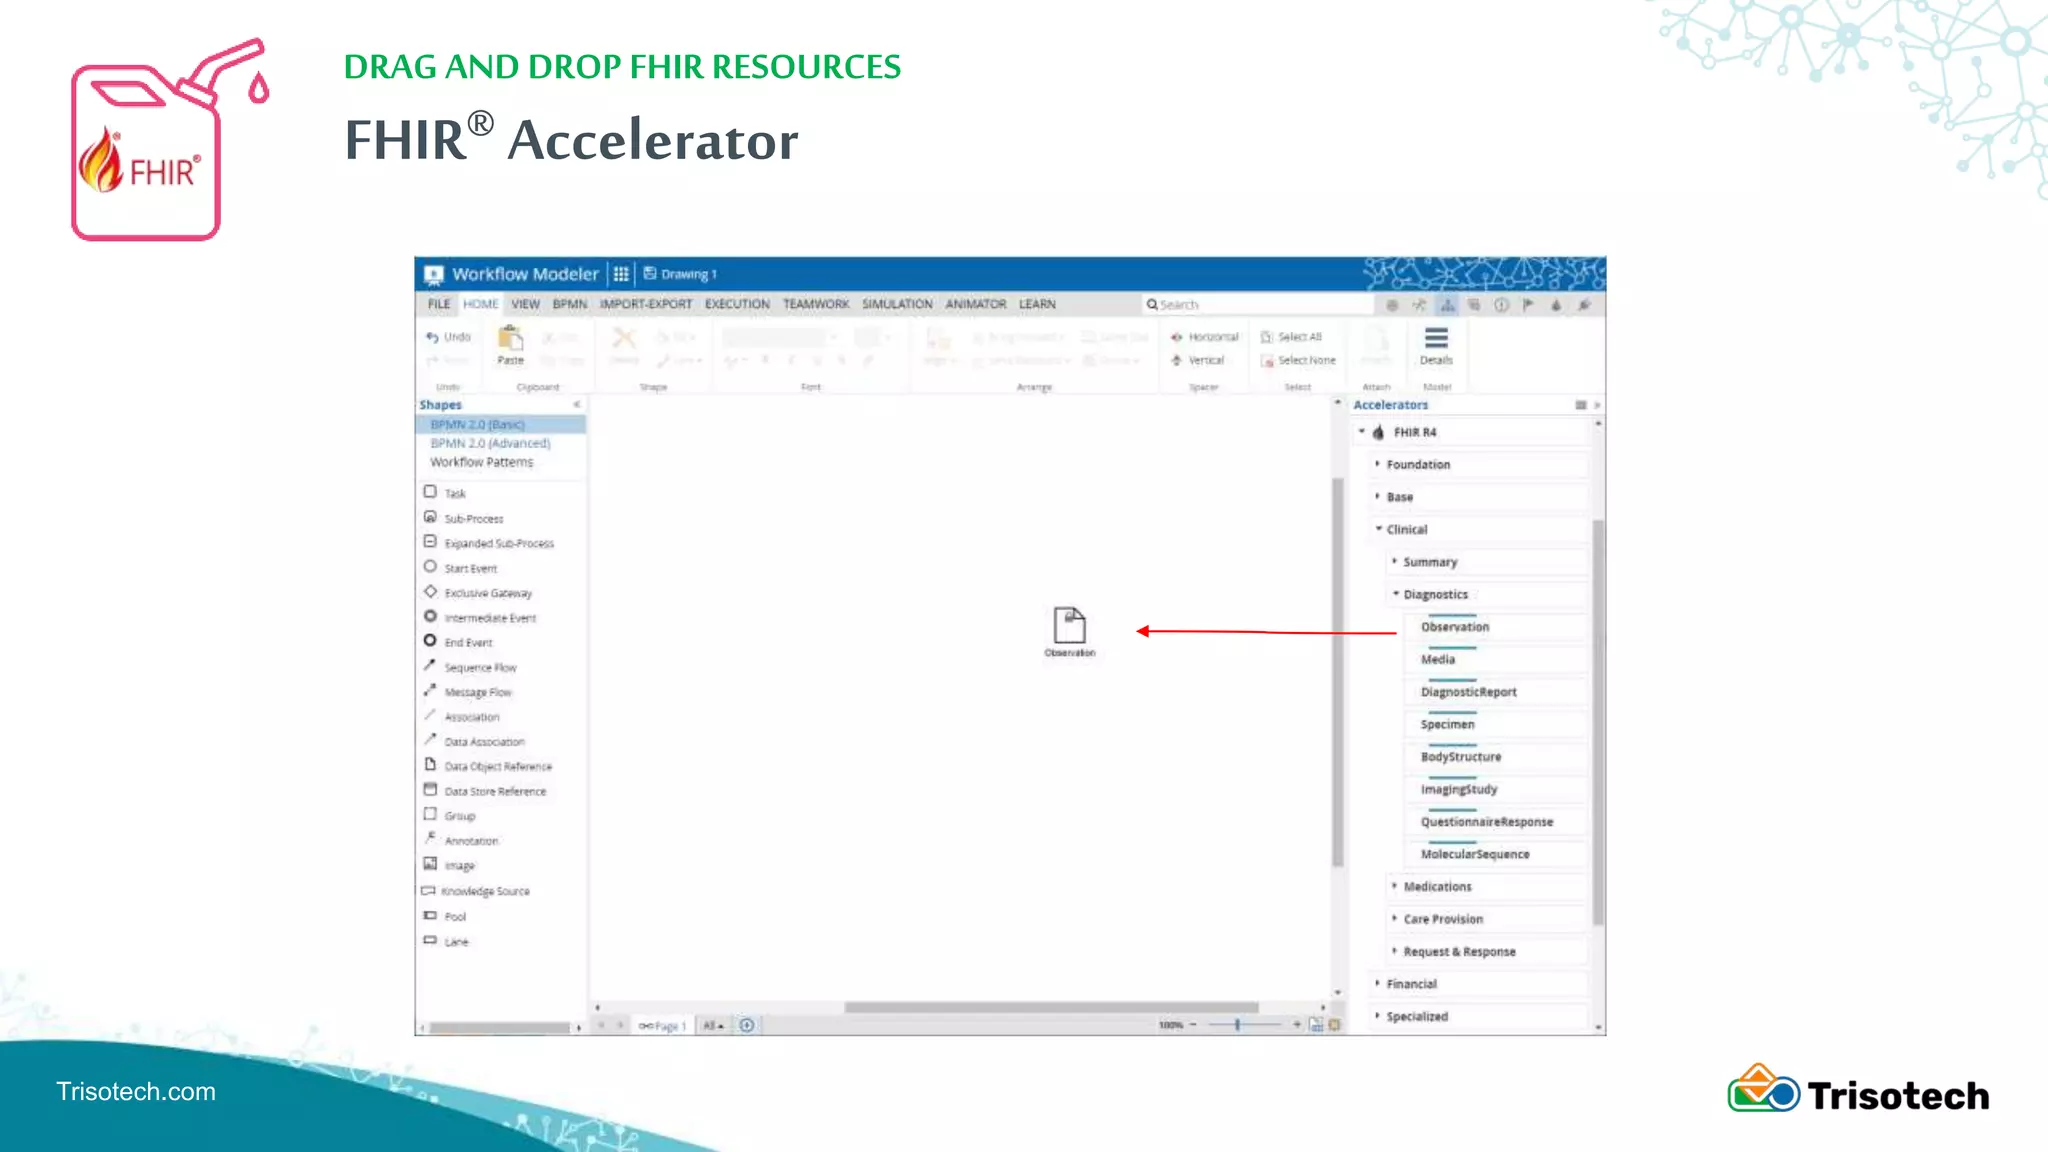Click the Accelerators panel vertical scrollbar
Image resolution: width=2048 pixels, height=1152 pixels.
click(1598, 722)
